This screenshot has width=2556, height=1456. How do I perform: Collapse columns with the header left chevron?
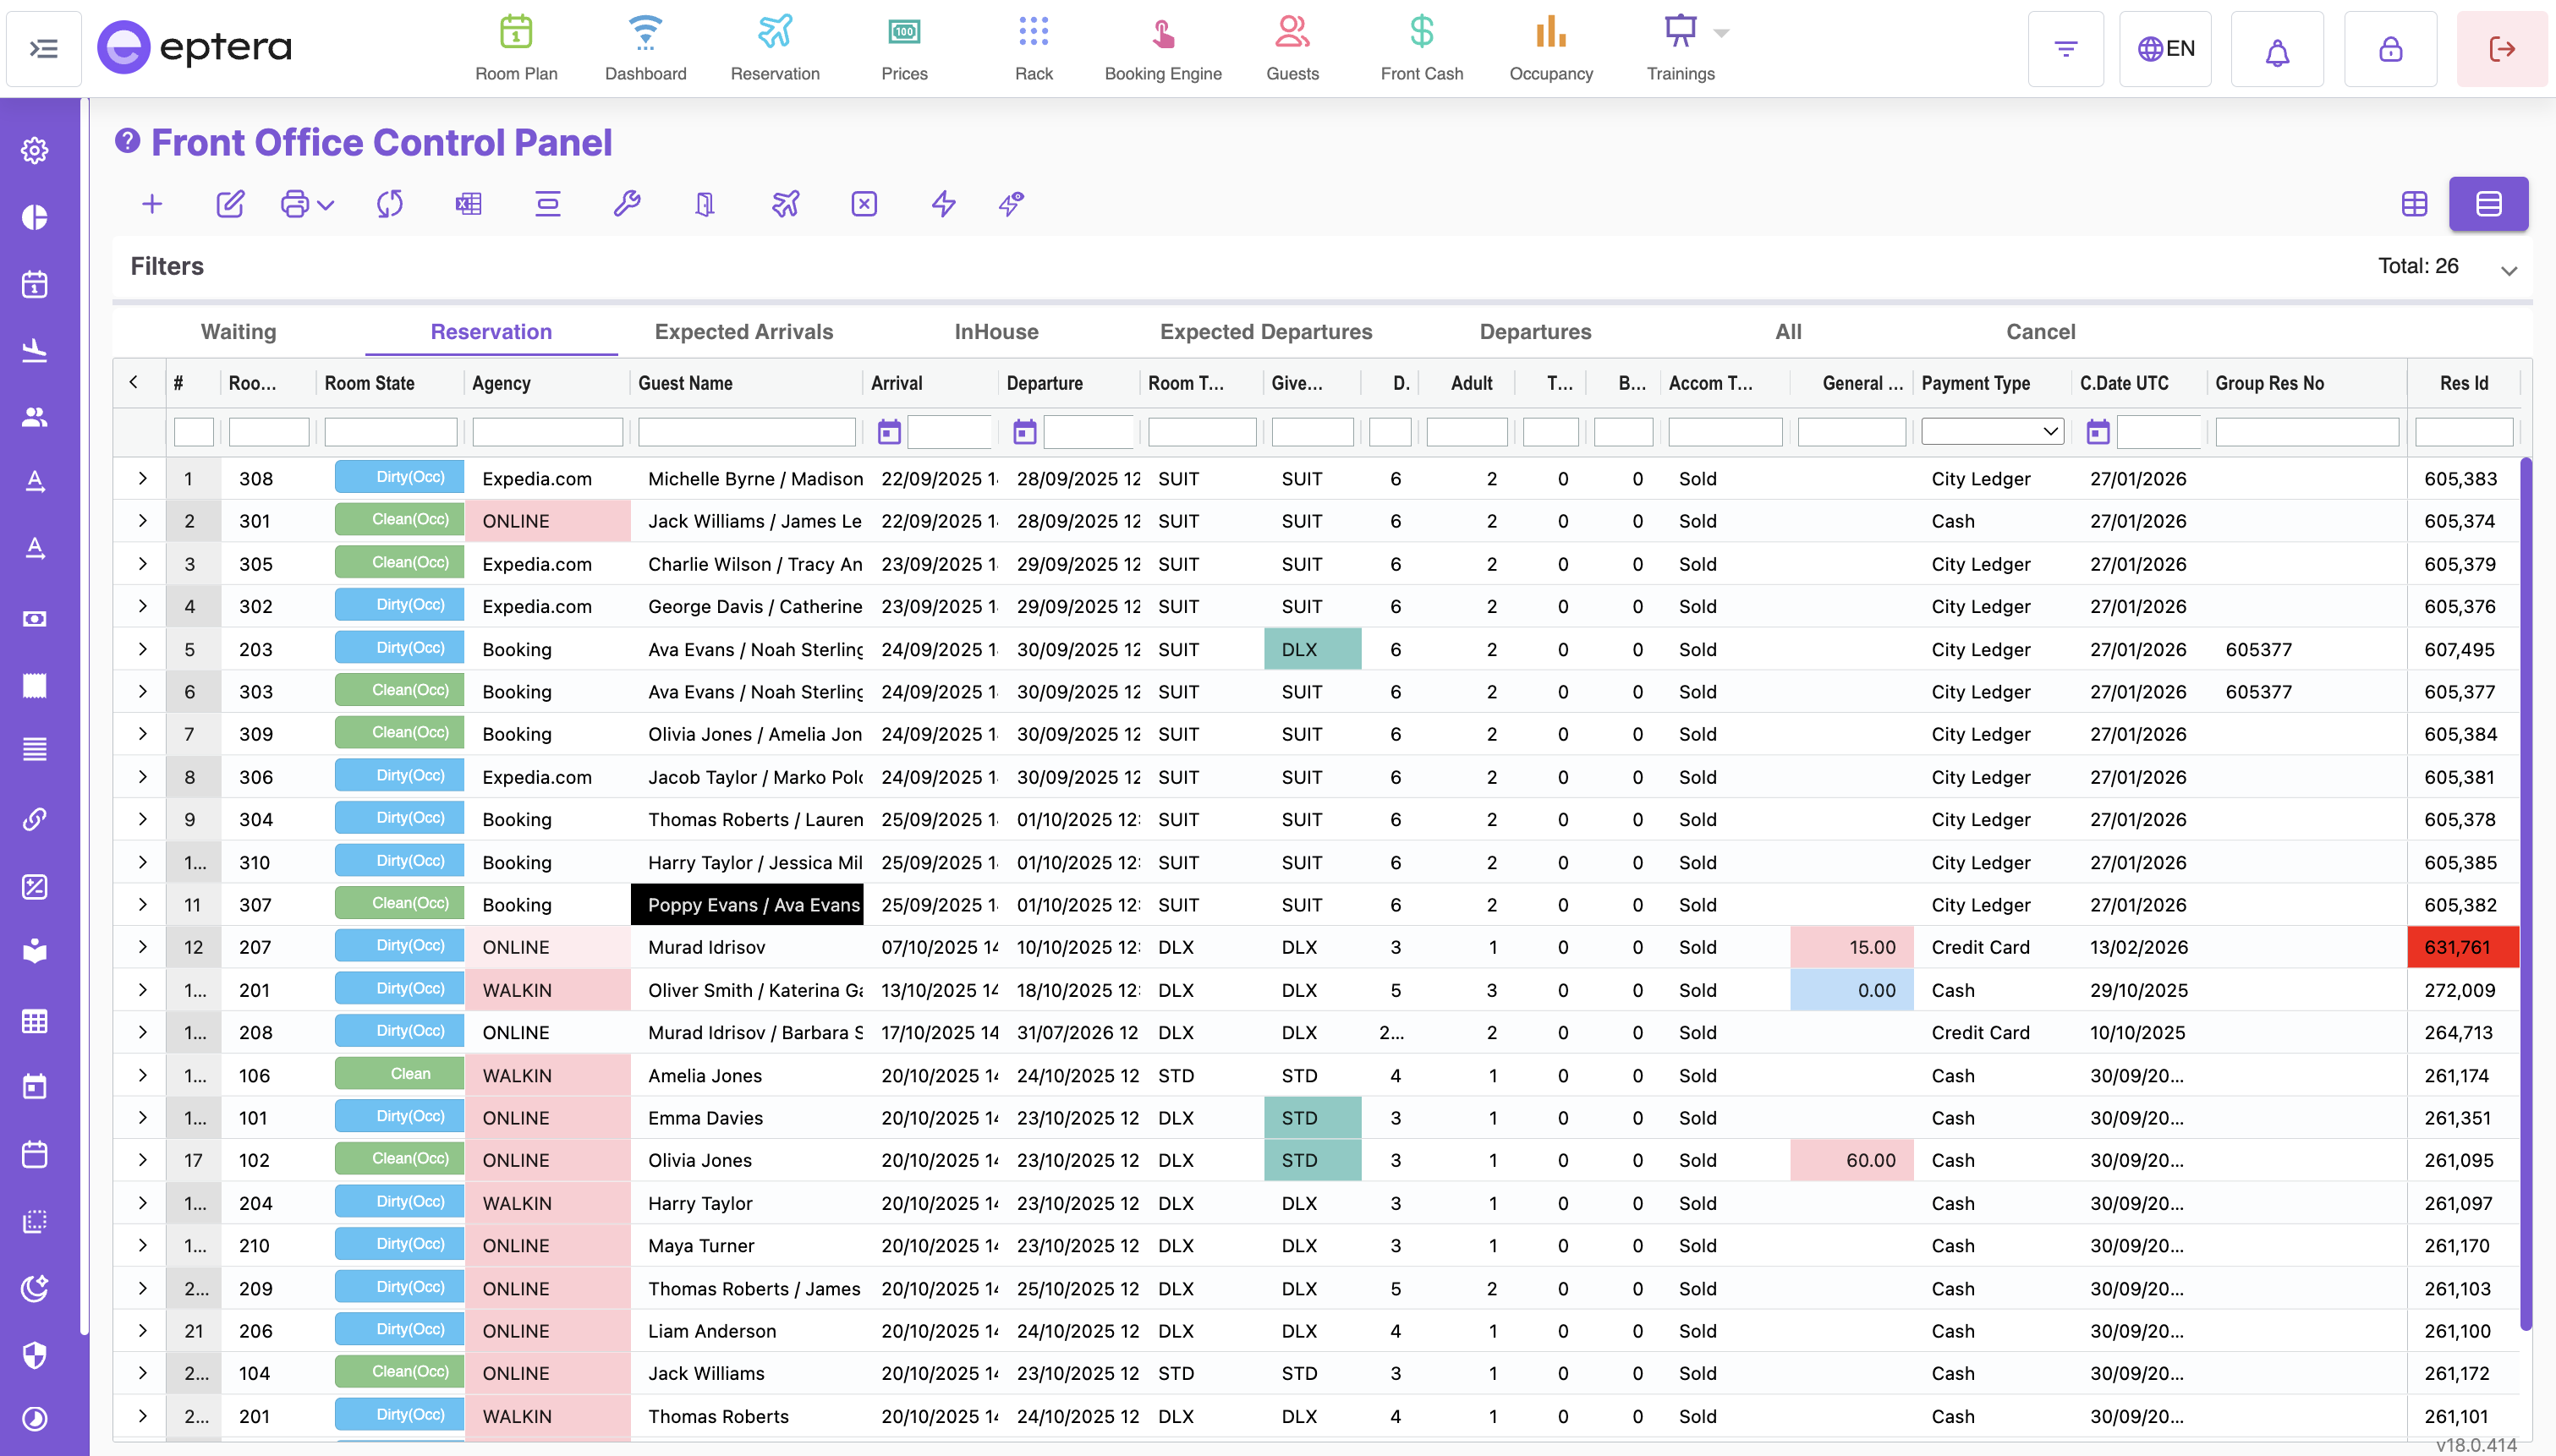click(134, 382)
